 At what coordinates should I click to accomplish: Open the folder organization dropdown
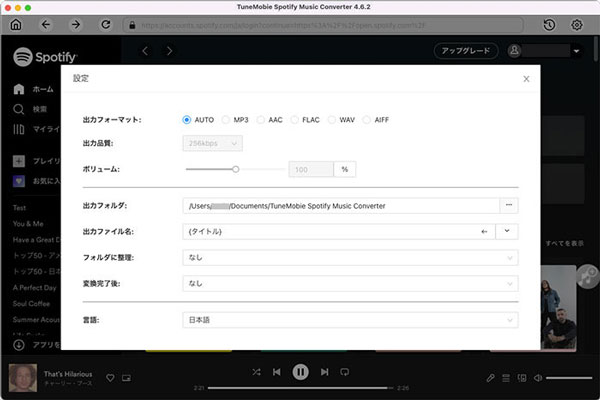[350, 258]
